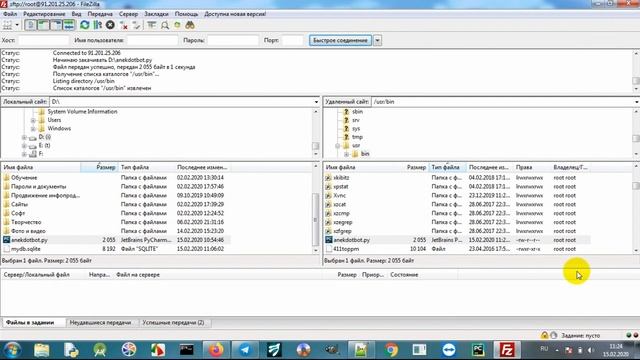Sort remote files by Тип файла column
Screen dimensions: 640x360
(447, 167)
